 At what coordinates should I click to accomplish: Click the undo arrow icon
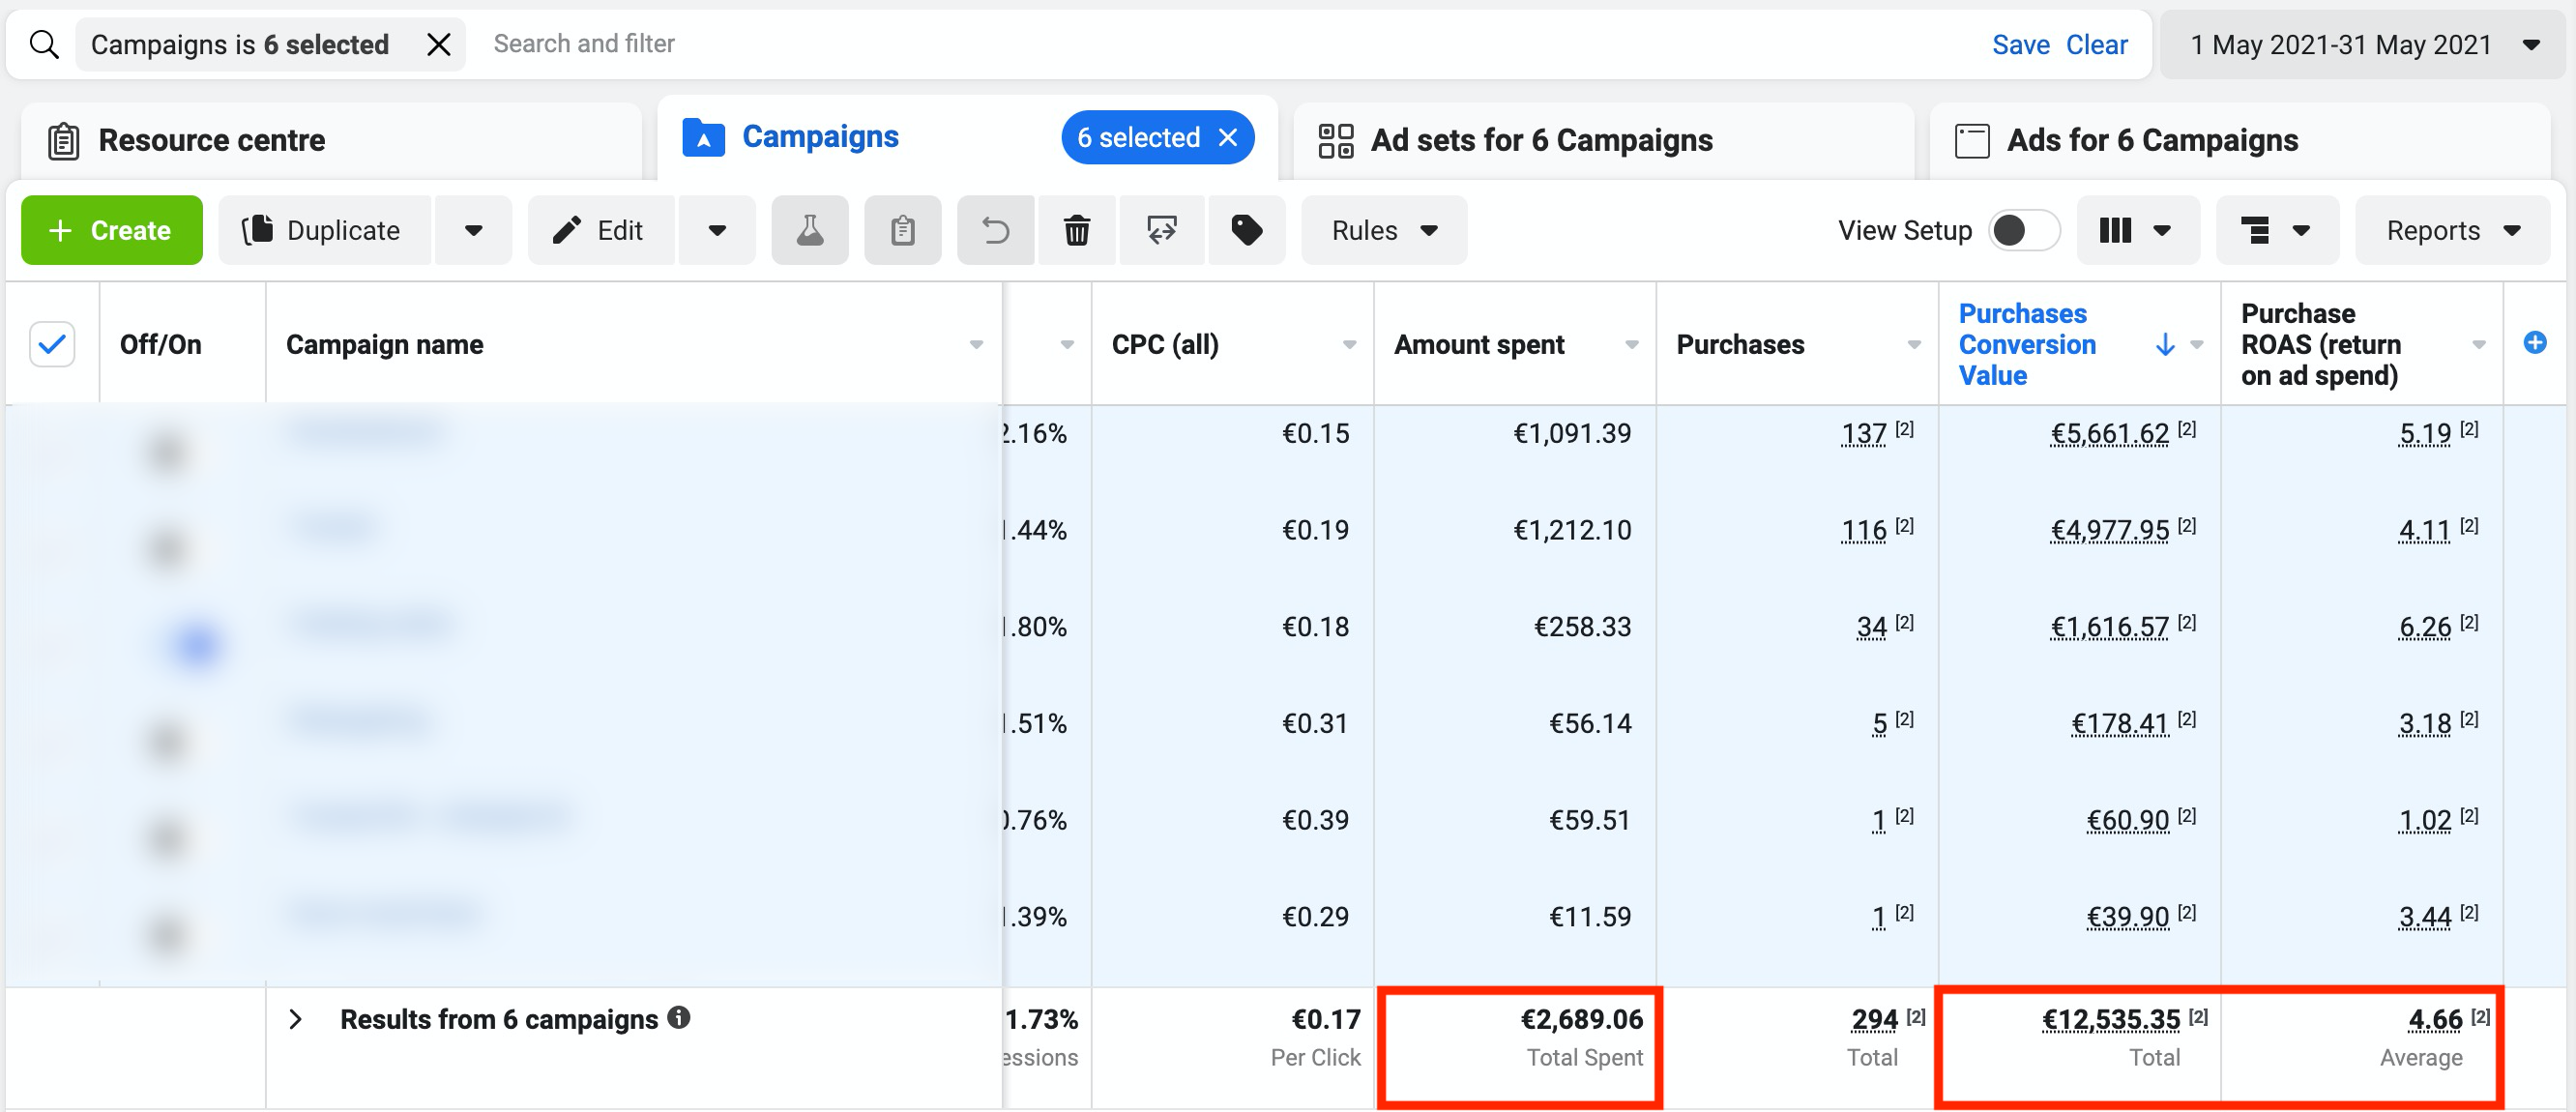click(x=995, y=231)
